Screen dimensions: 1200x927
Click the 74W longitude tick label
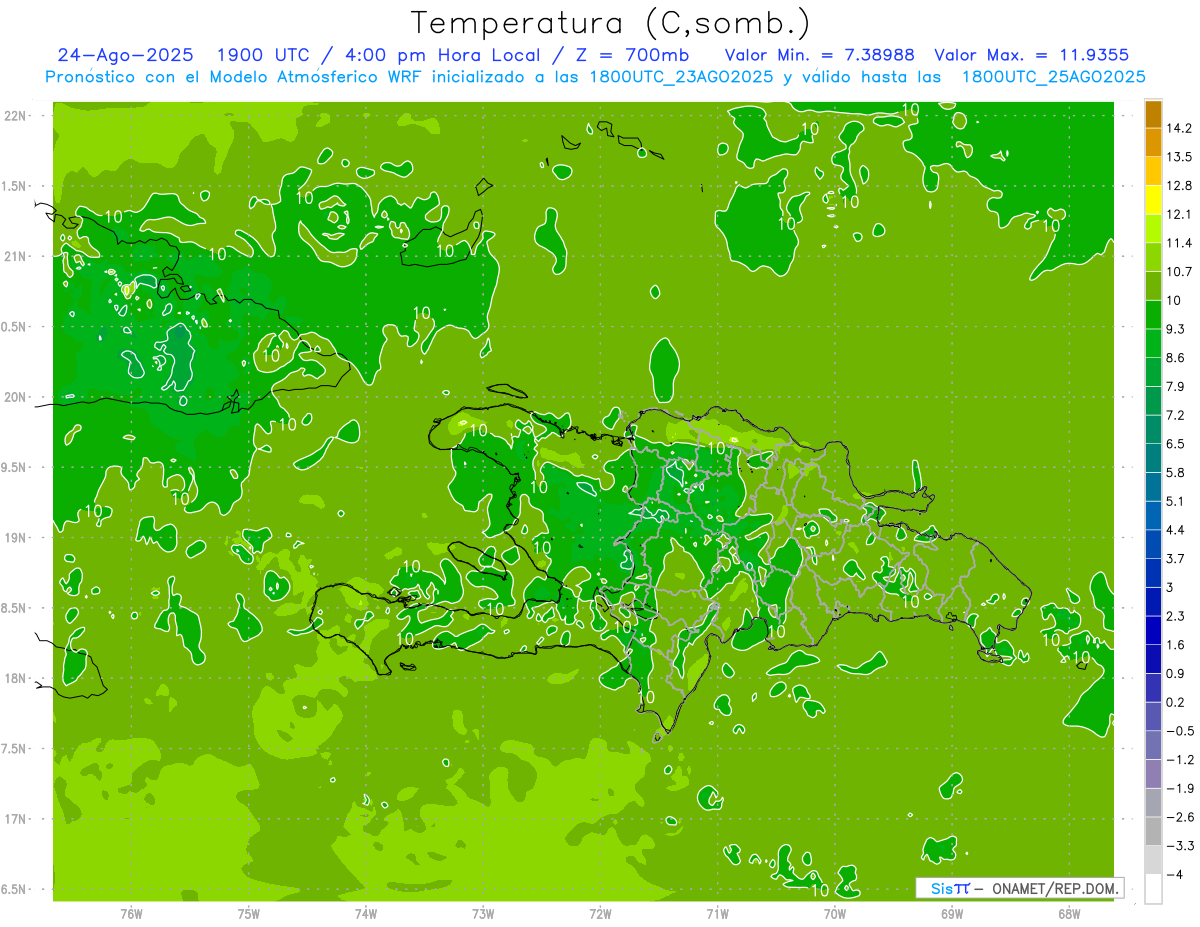point(366,914)
